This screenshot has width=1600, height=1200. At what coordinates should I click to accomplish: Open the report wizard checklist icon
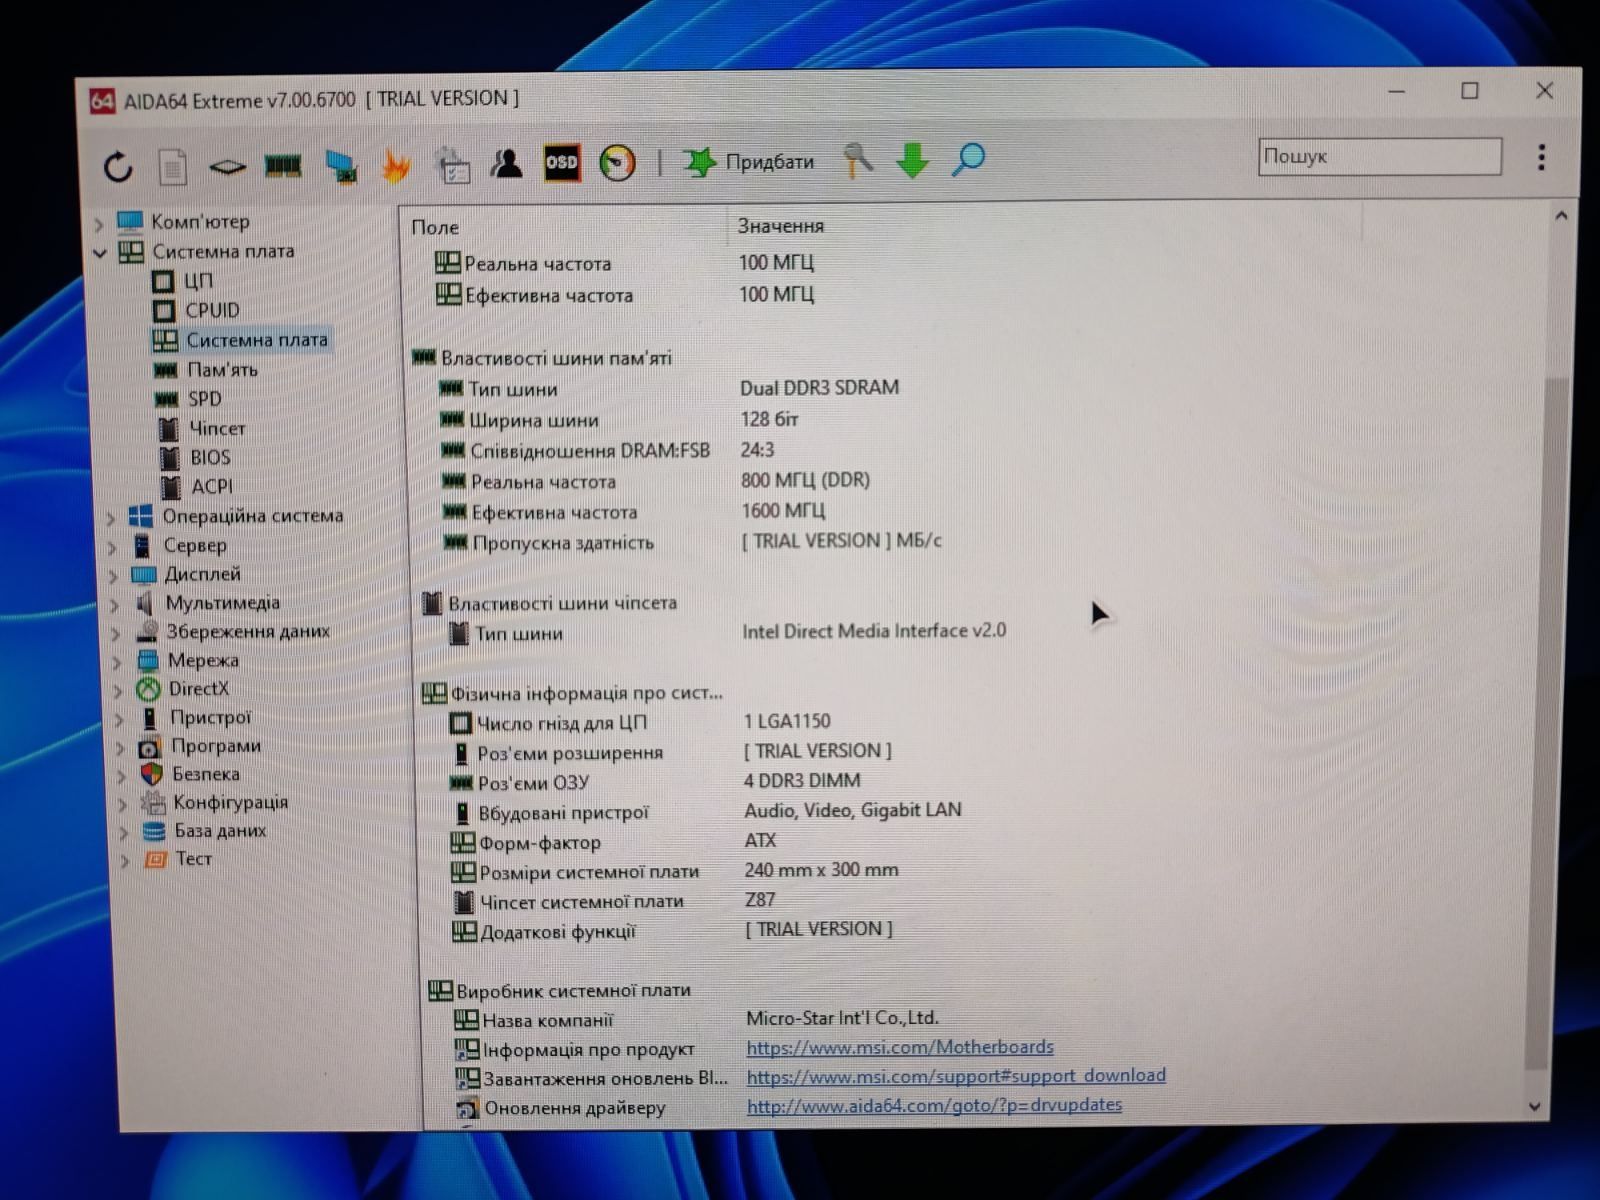pyautogui.click(x=452, y=164)
